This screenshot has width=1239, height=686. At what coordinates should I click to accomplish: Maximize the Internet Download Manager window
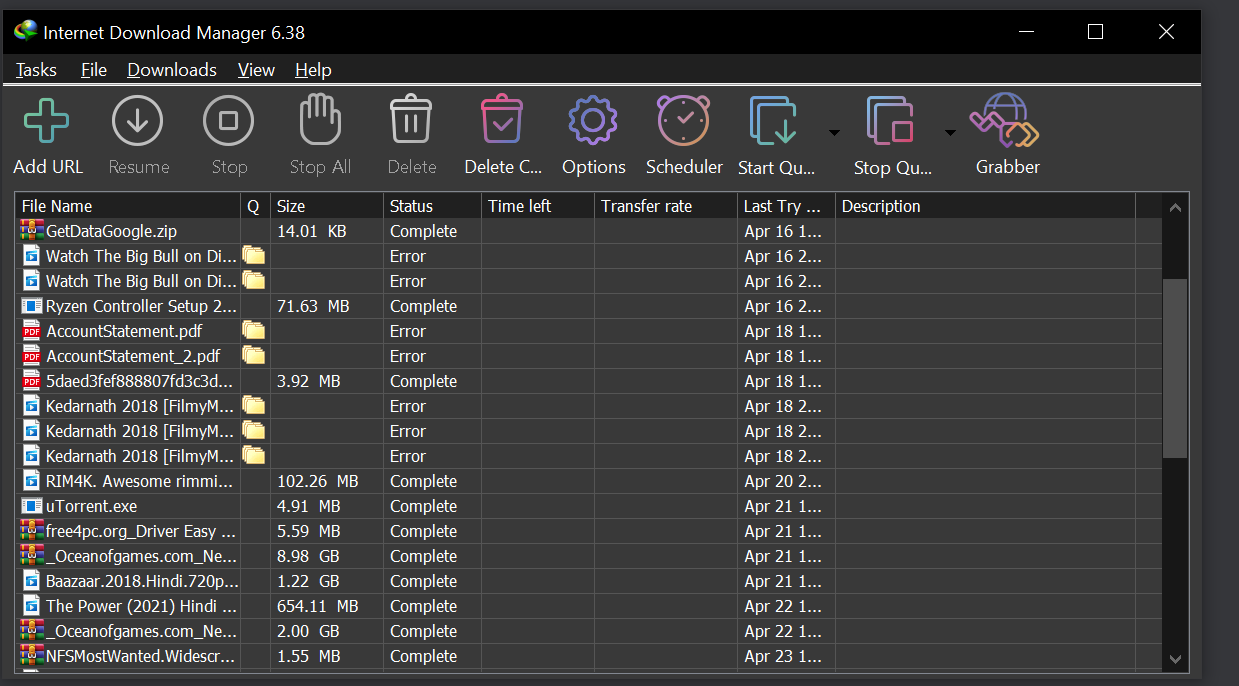[1095, 32]
